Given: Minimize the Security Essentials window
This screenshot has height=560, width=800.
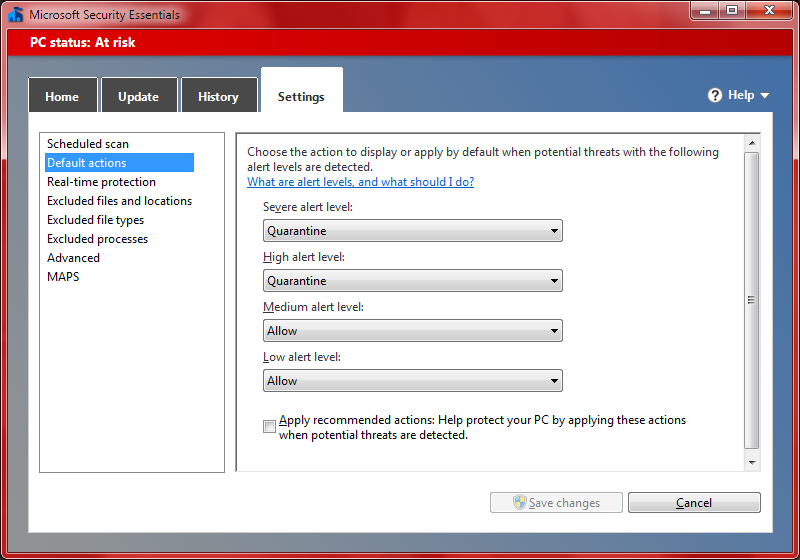Looking at the screenshot, I should 705,10.
